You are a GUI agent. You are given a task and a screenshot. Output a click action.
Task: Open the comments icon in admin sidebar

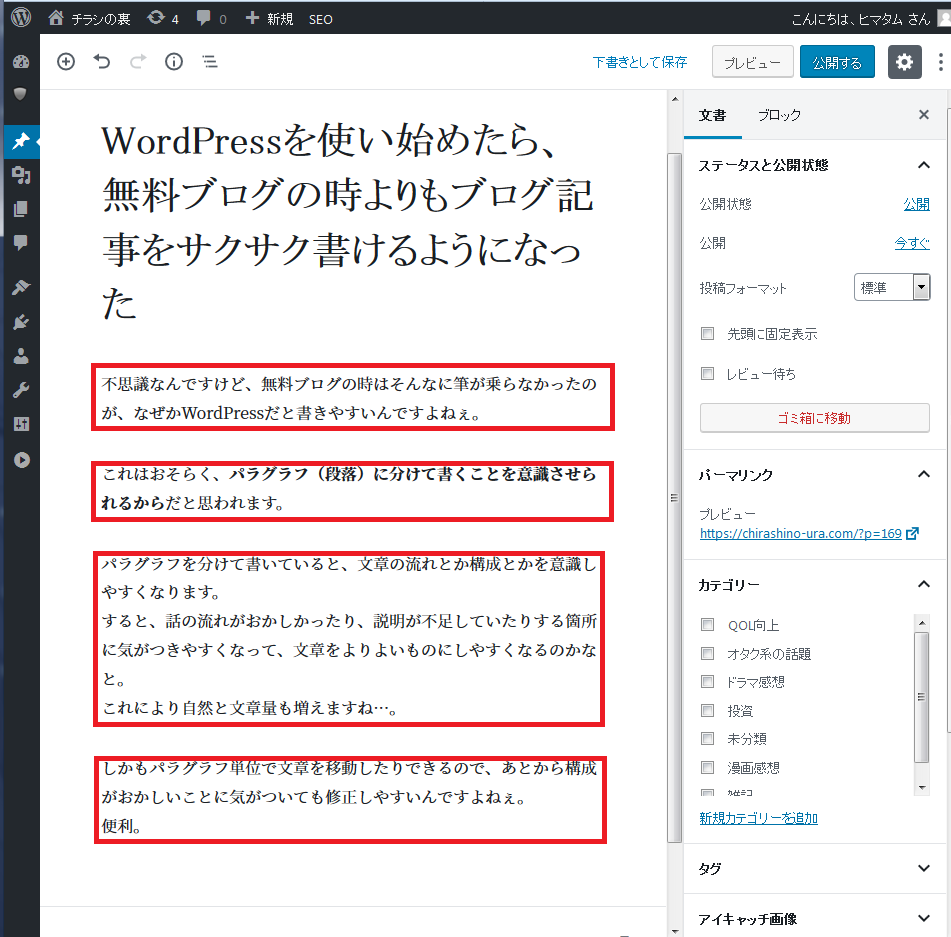tap(20, 243)
